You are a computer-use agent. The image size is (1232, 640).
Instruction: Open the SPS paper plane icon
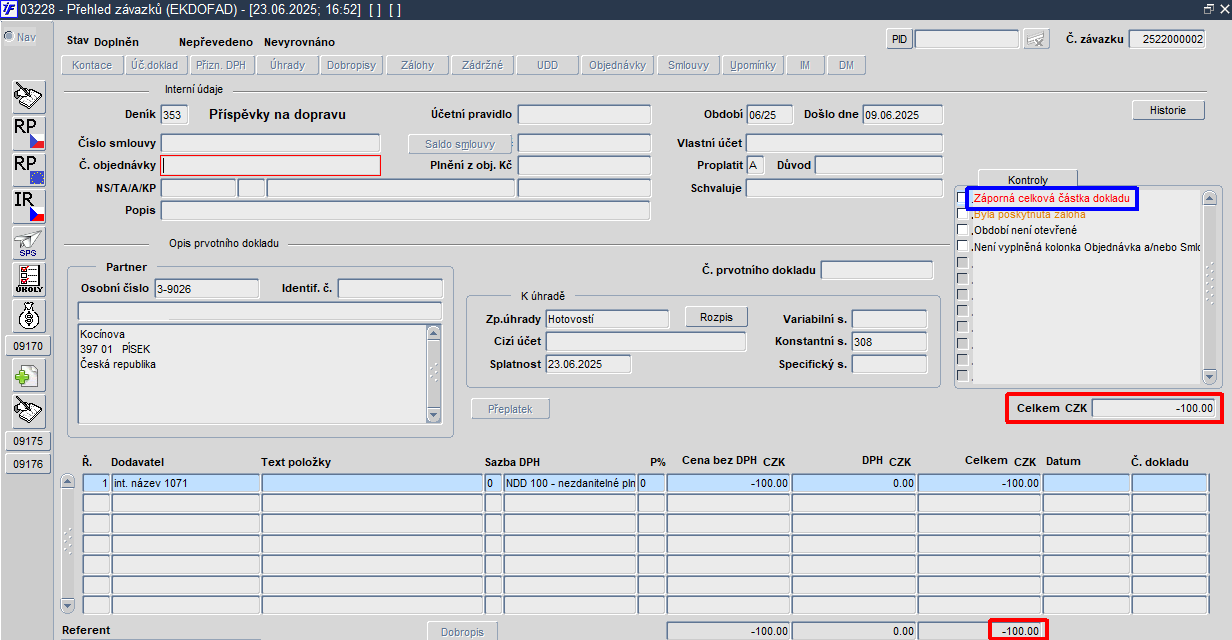pos(29,243)
